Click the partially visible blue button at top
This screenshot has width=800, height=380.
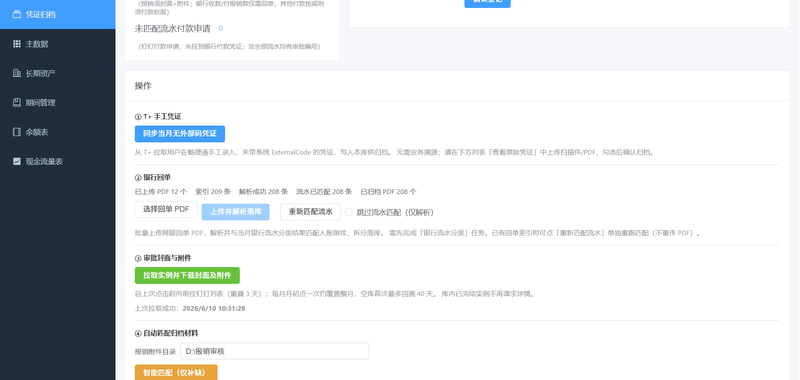(487, 3)
